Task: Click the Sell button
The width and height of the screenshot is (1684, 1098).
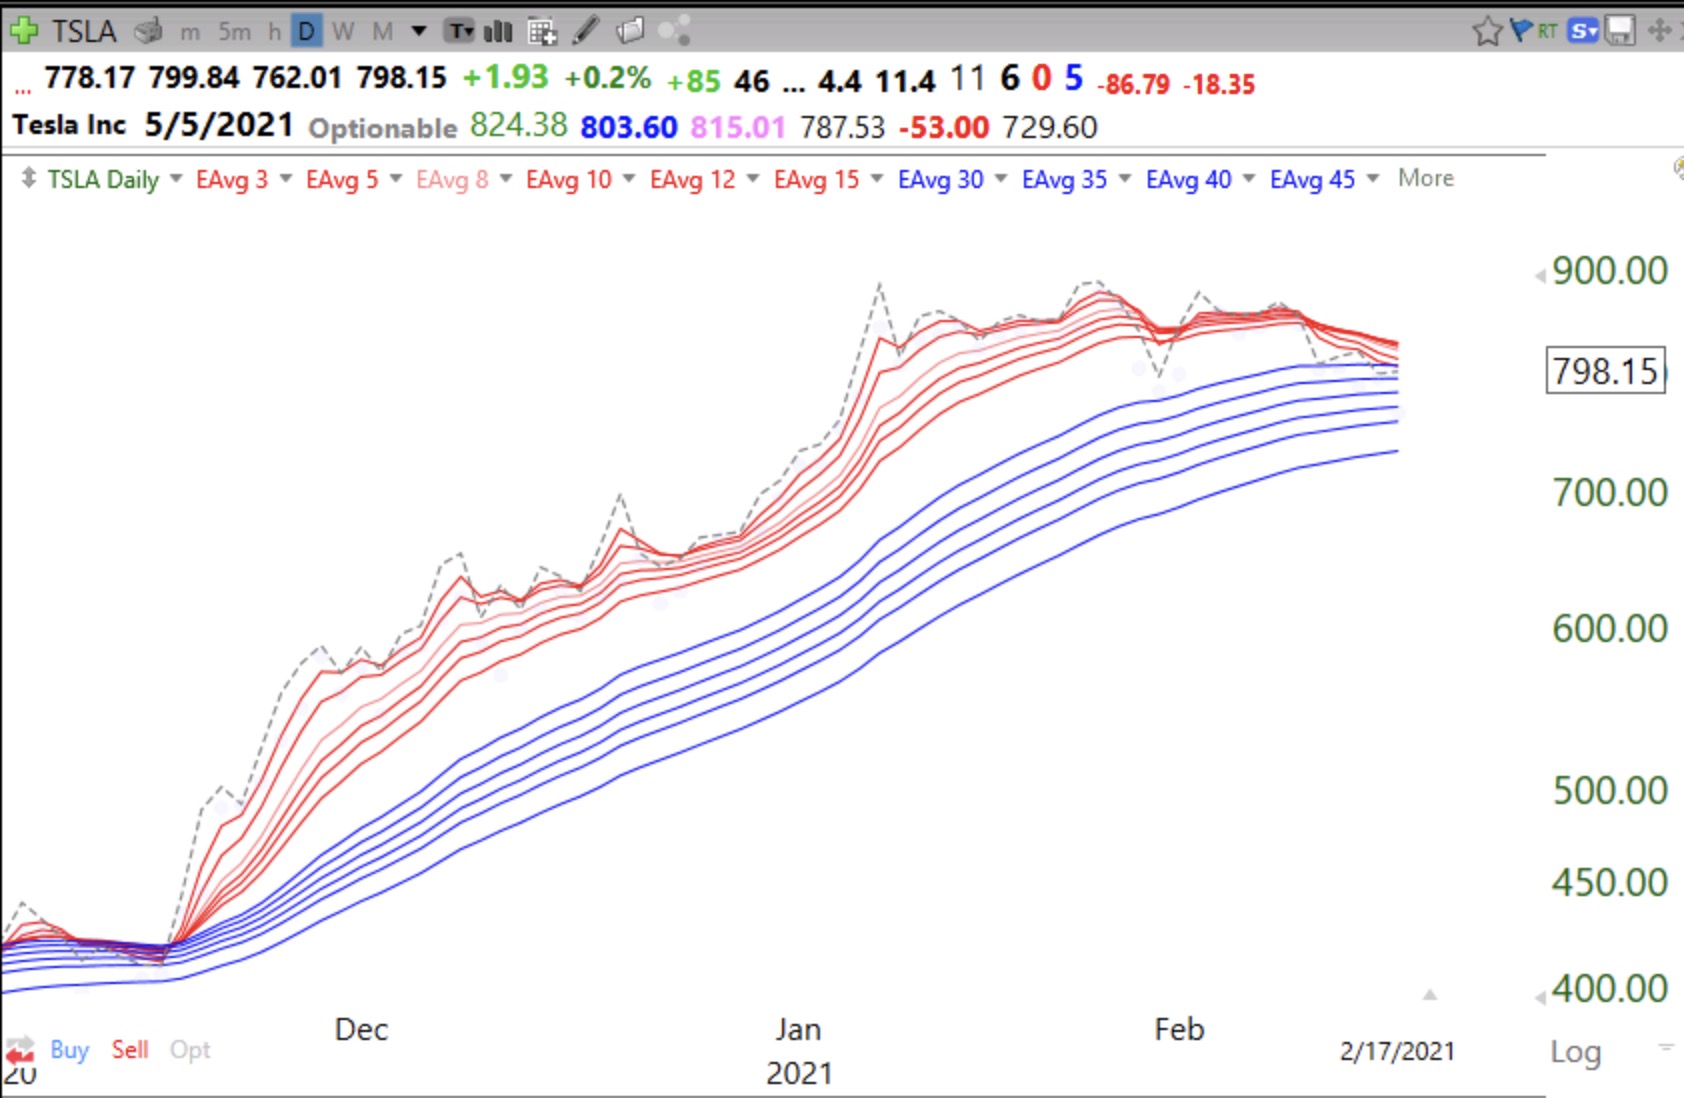Action: click(130, 1049)
